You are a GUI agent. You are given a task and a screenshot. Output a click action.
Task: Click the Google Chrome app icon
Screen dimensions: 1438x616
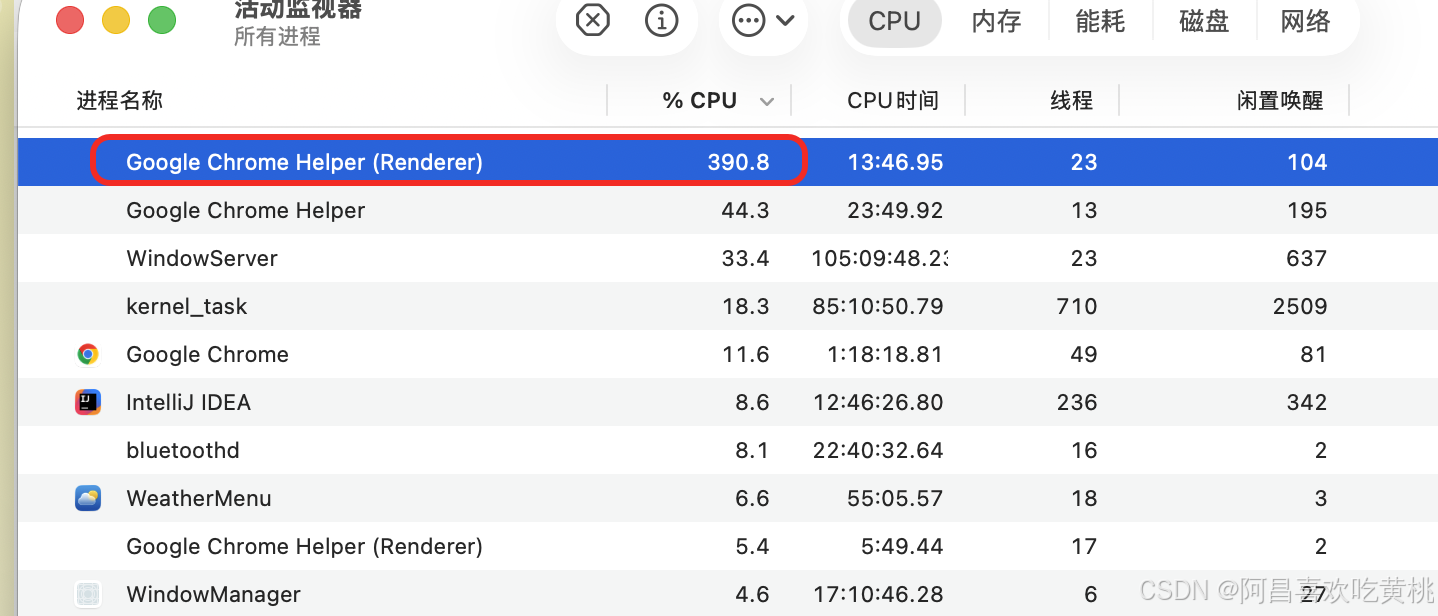[88, 354]
